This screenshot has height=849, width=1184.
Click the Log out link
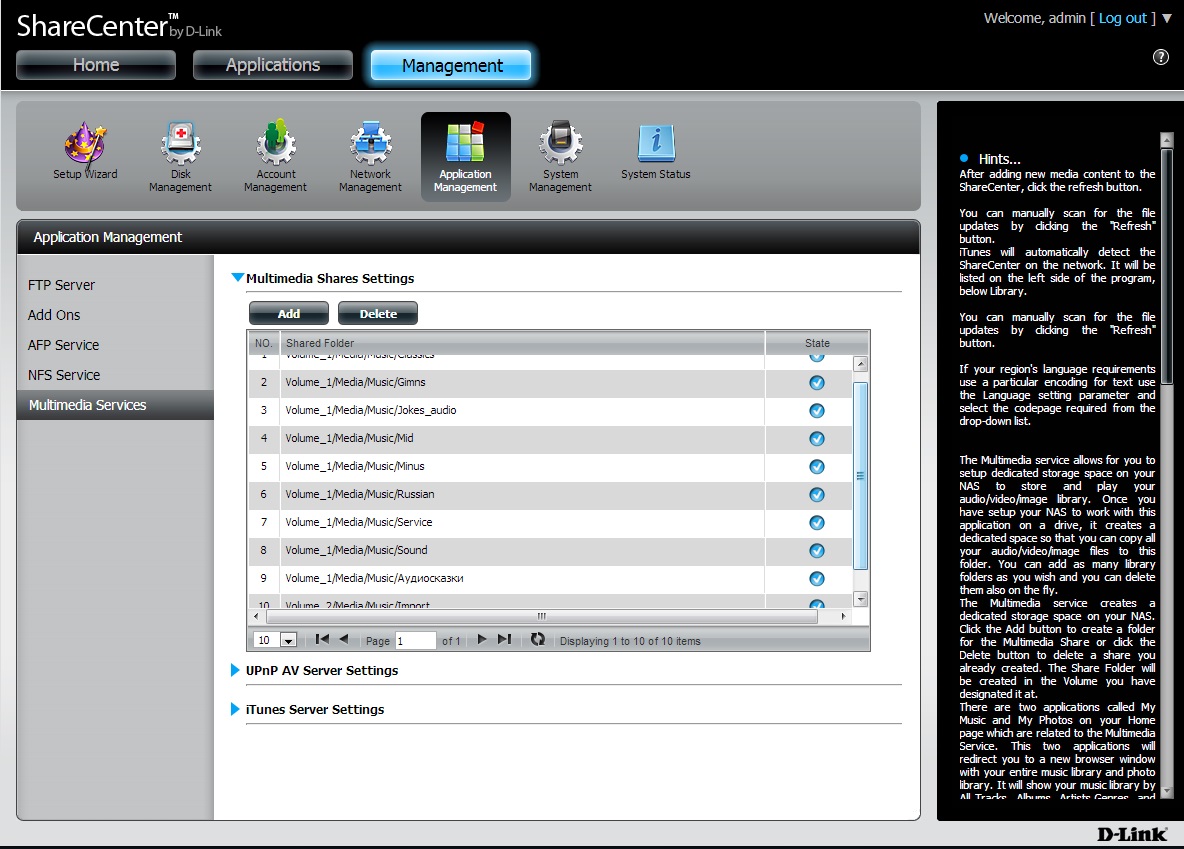pos(1122,18)
